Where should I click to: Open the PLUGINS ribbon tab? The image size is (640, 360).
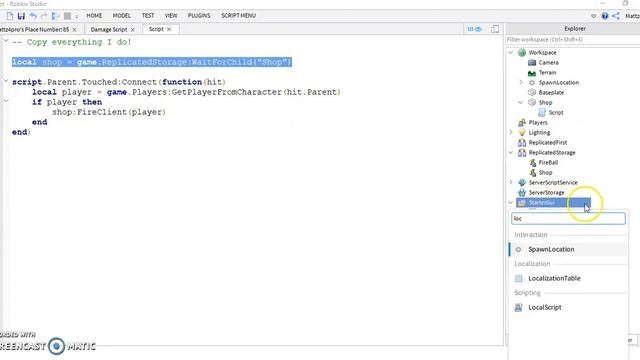(199, 16)
